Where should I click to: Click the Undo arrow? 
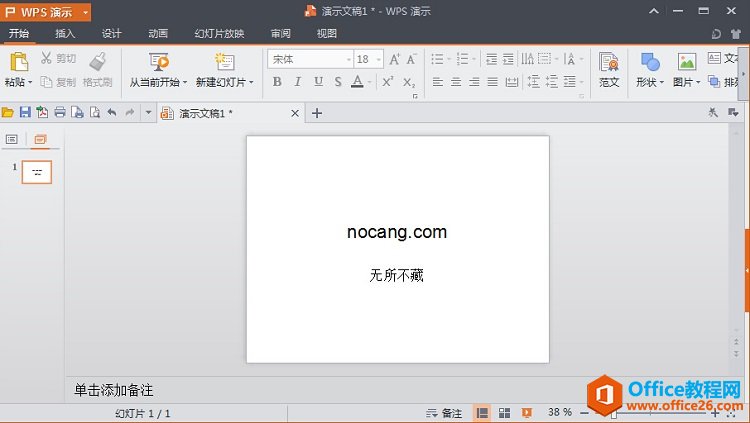pyautogui.click(x=111, y=113)
